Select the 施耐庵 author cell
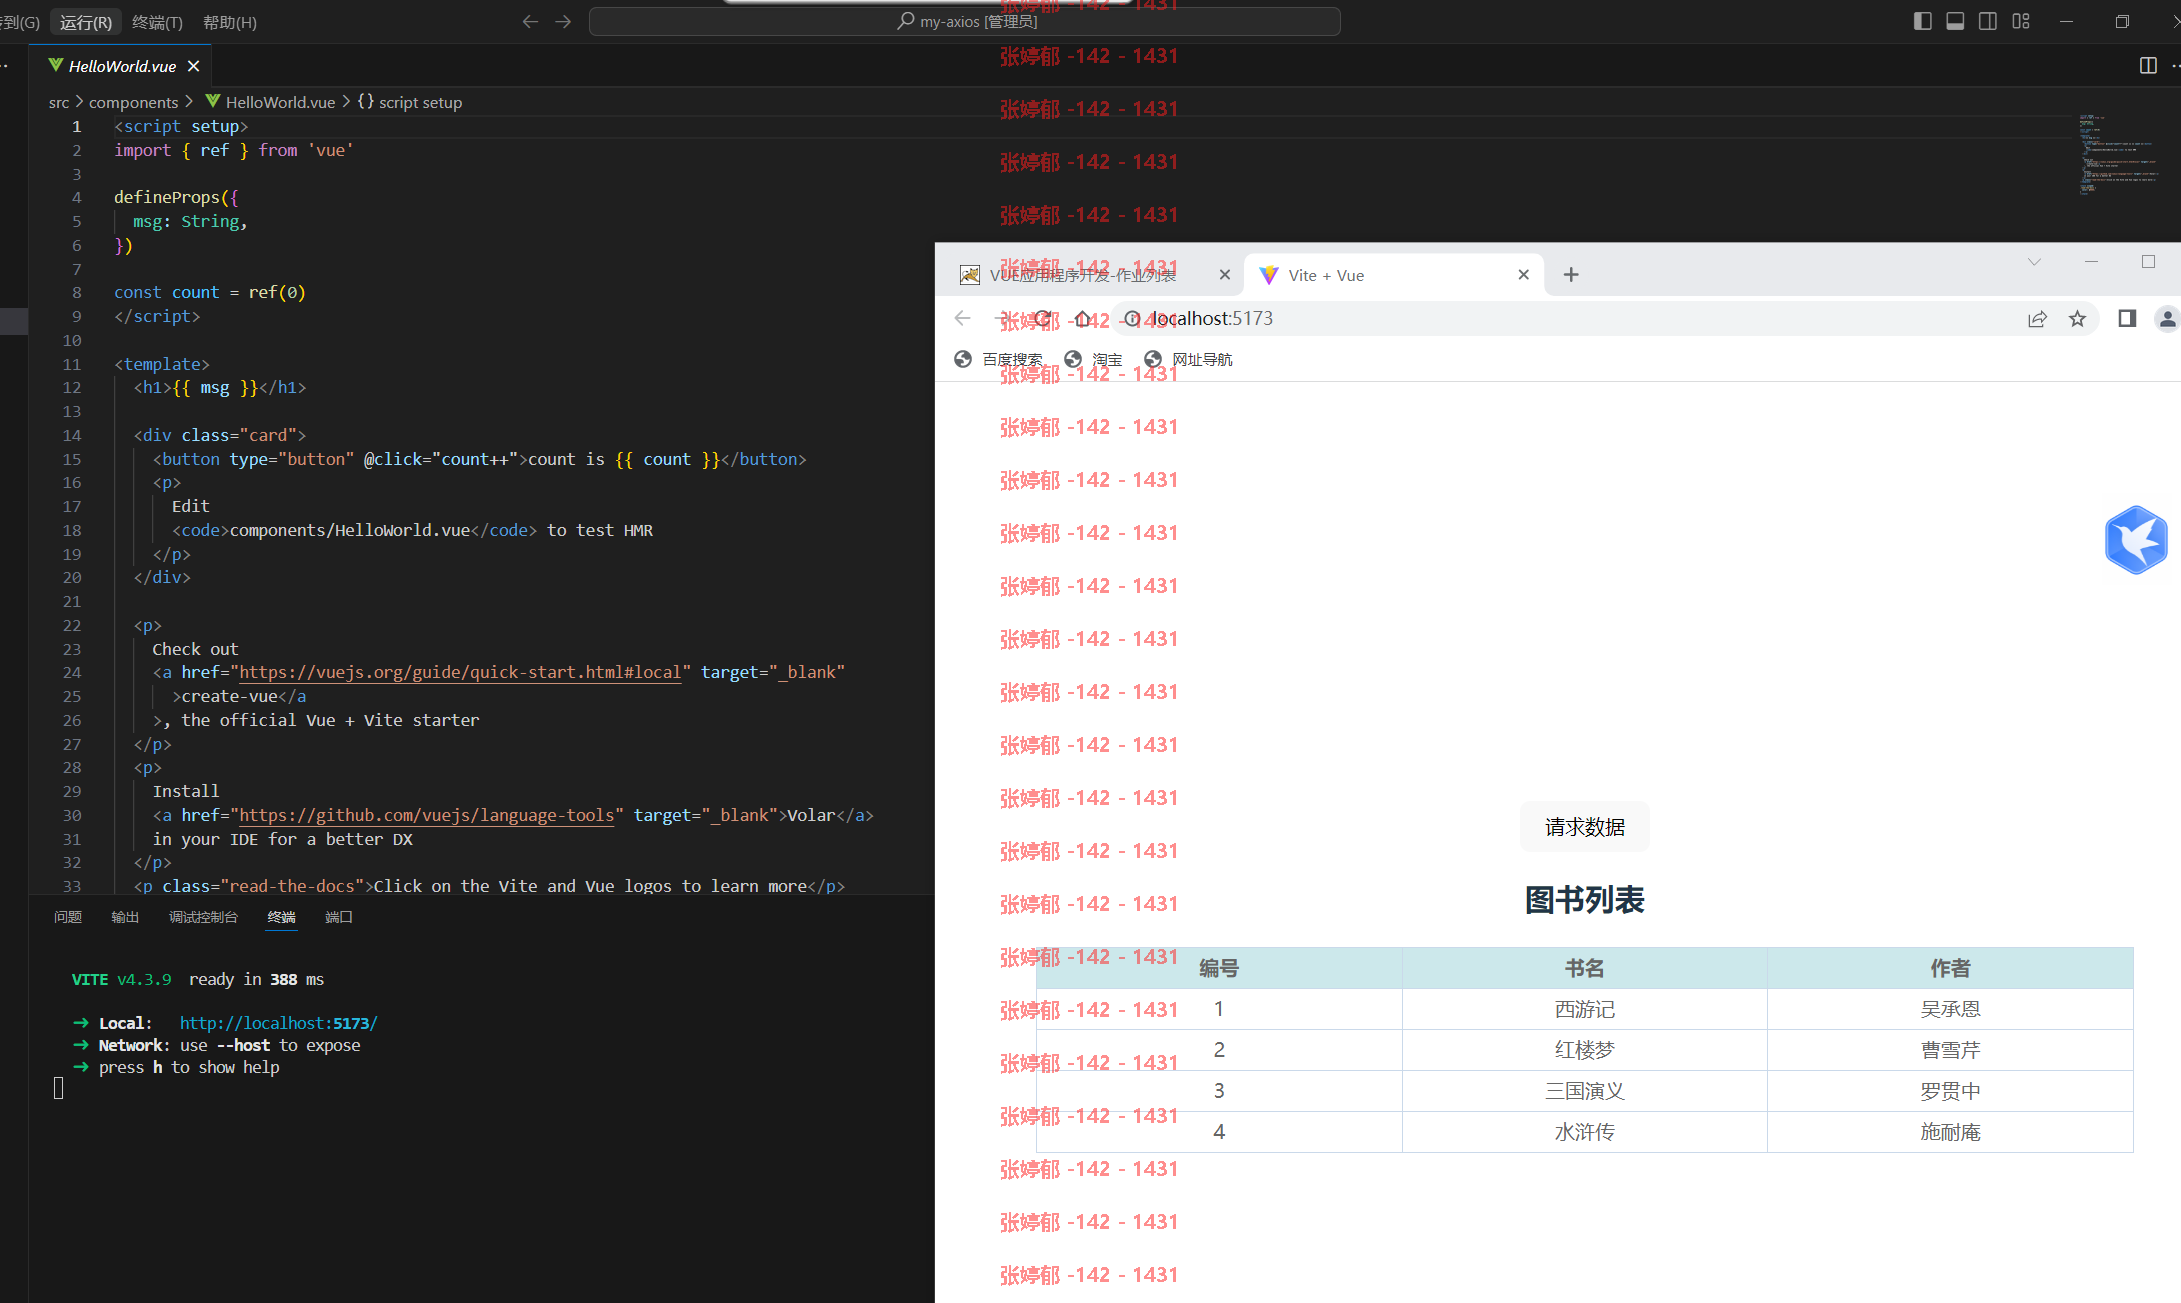The width and height of the screenshot is (2181, 1303). (1950, 1132)
